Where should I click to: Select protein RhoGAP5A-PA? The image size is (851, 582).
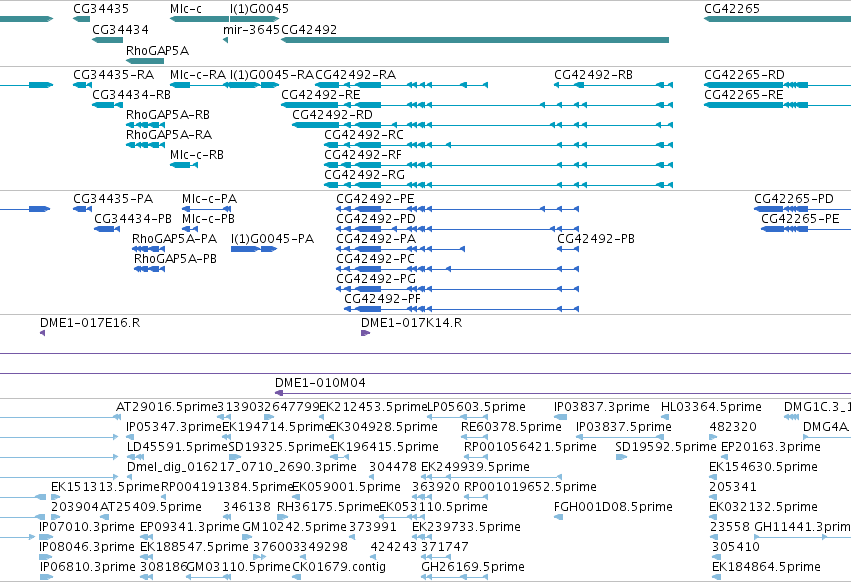(149, 249)
